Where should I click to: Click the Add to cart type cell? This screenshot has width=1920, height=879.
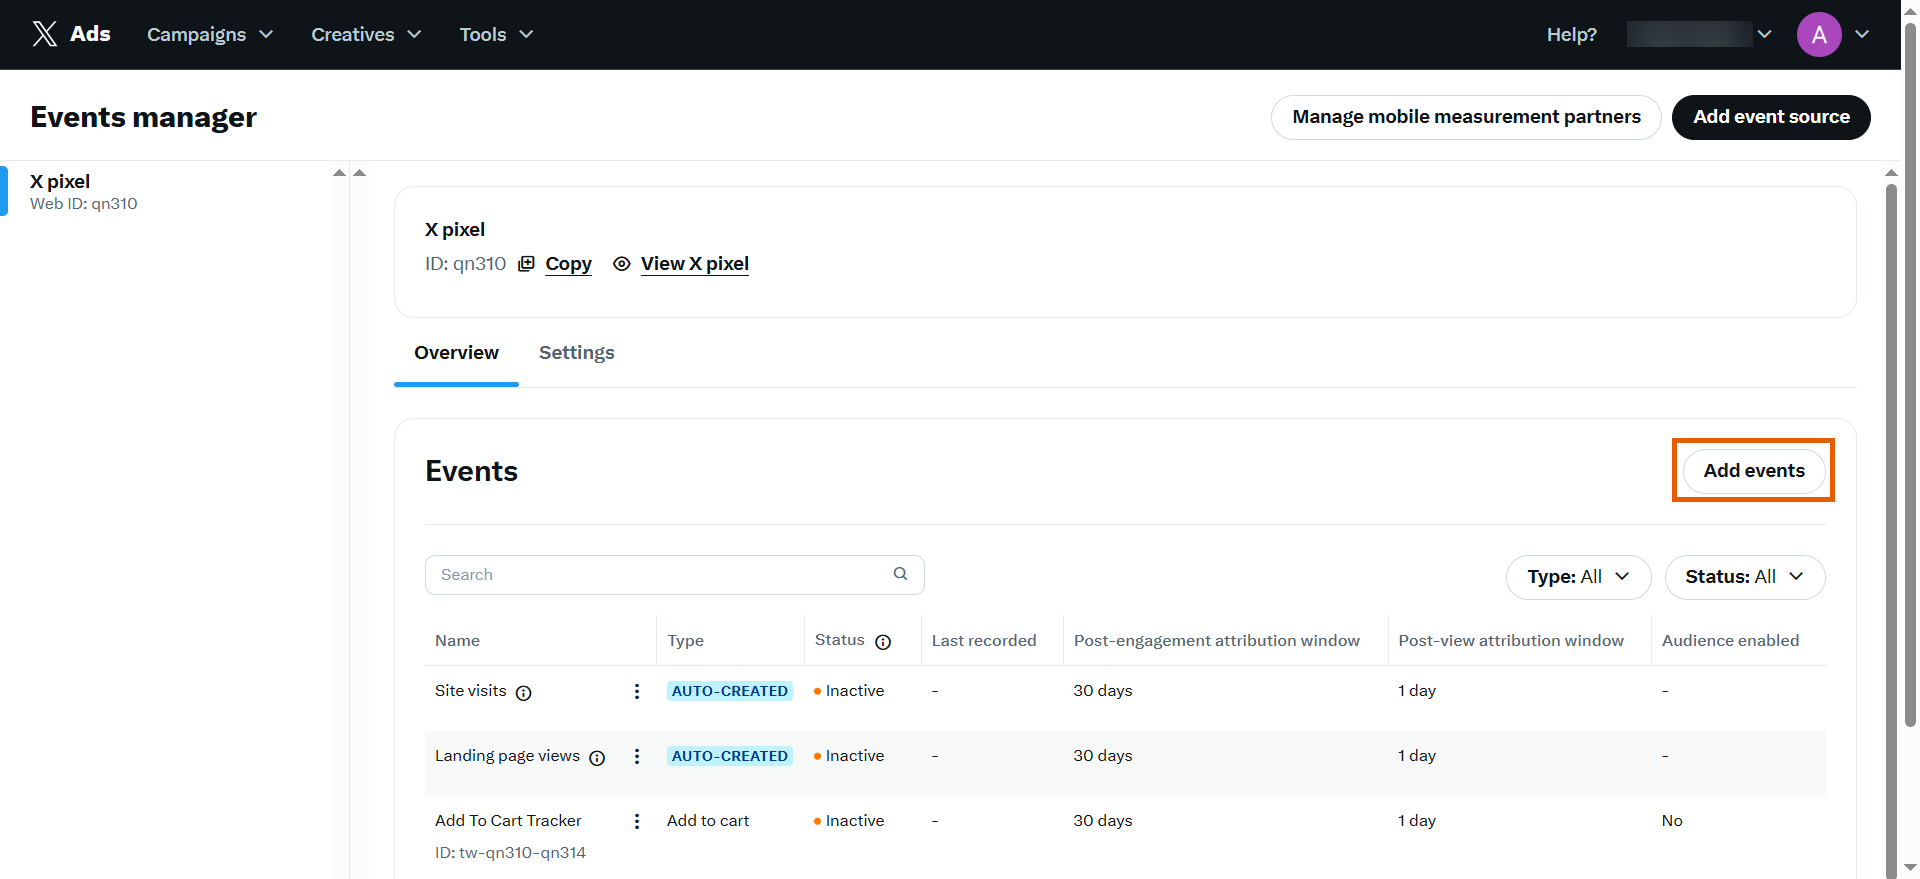coord(708,821)
